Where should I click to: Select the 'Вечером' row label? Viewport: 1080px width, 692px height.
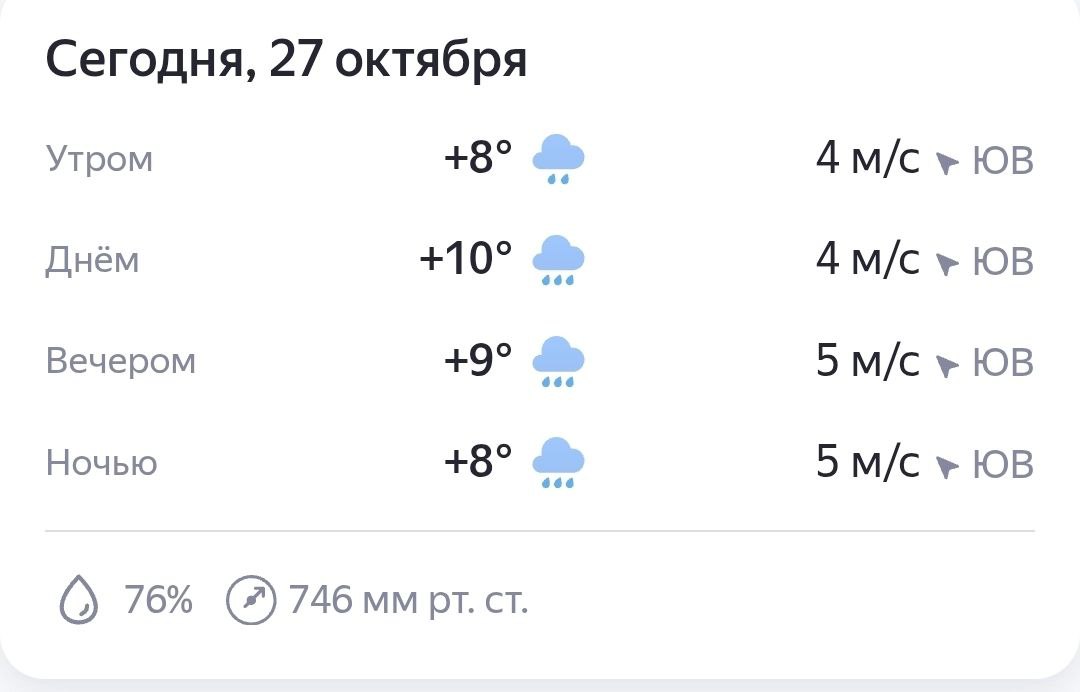coord(121,361)
